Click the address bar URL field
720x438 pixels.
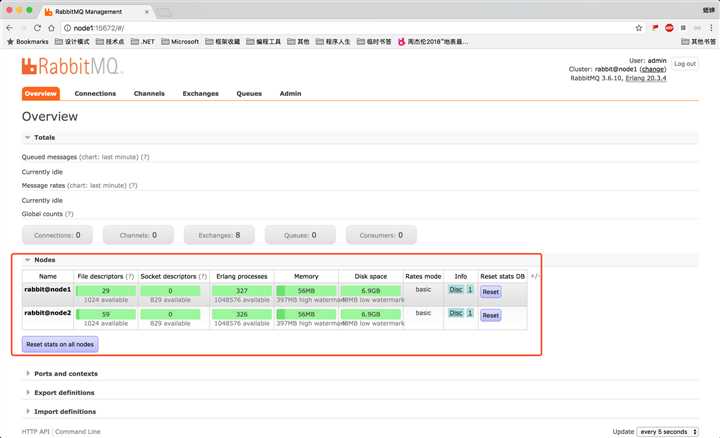(x=349, y=28)
